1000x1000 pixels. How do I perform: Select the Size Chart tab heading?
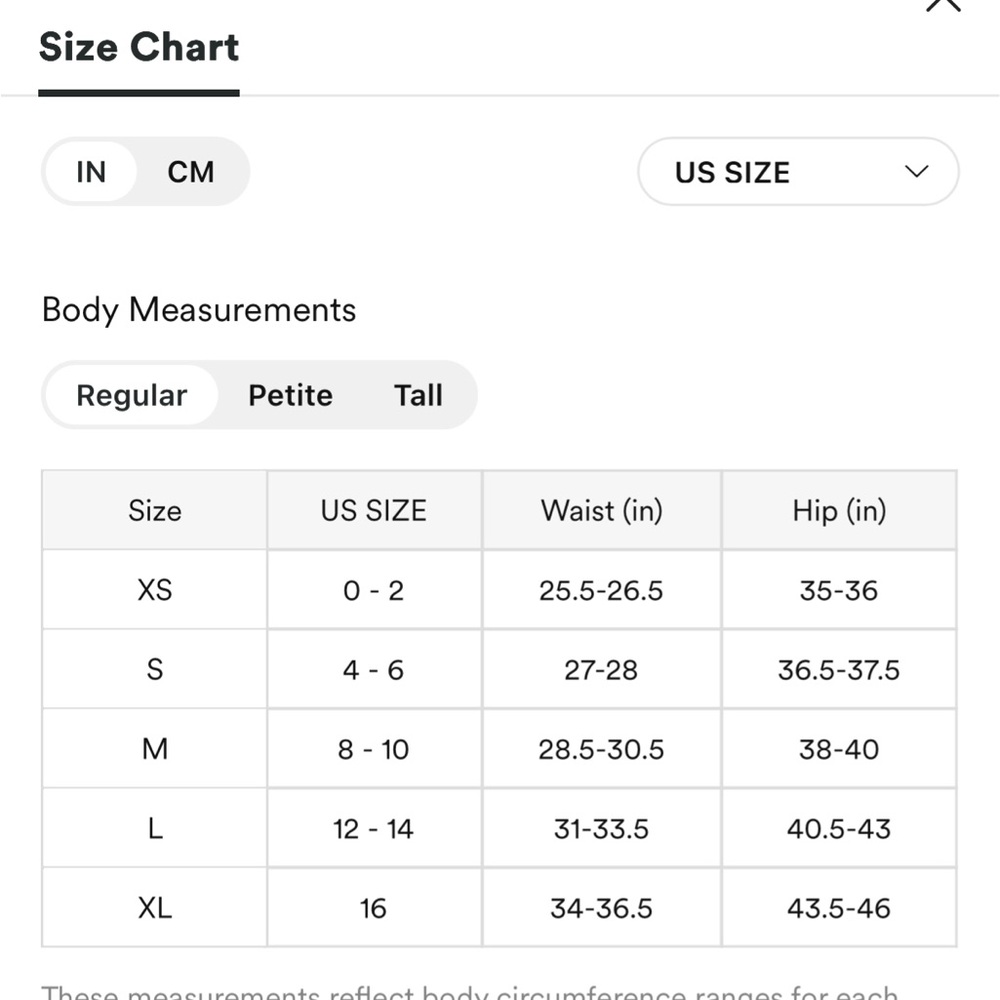pos(139,48)
